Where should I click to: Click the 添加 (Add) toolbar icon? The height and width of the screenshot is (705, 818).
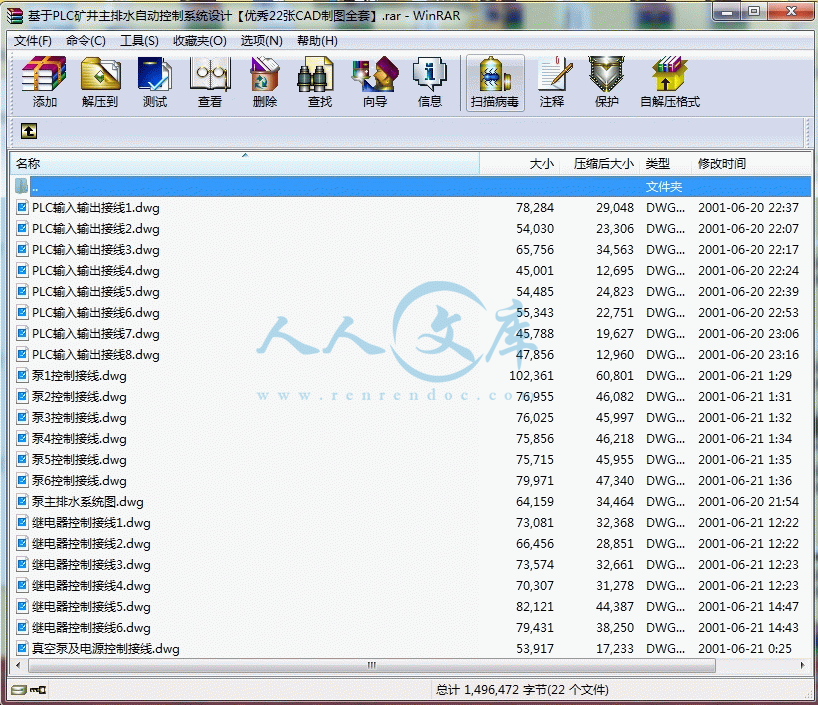pyautogui.click(x=44, y=82)
